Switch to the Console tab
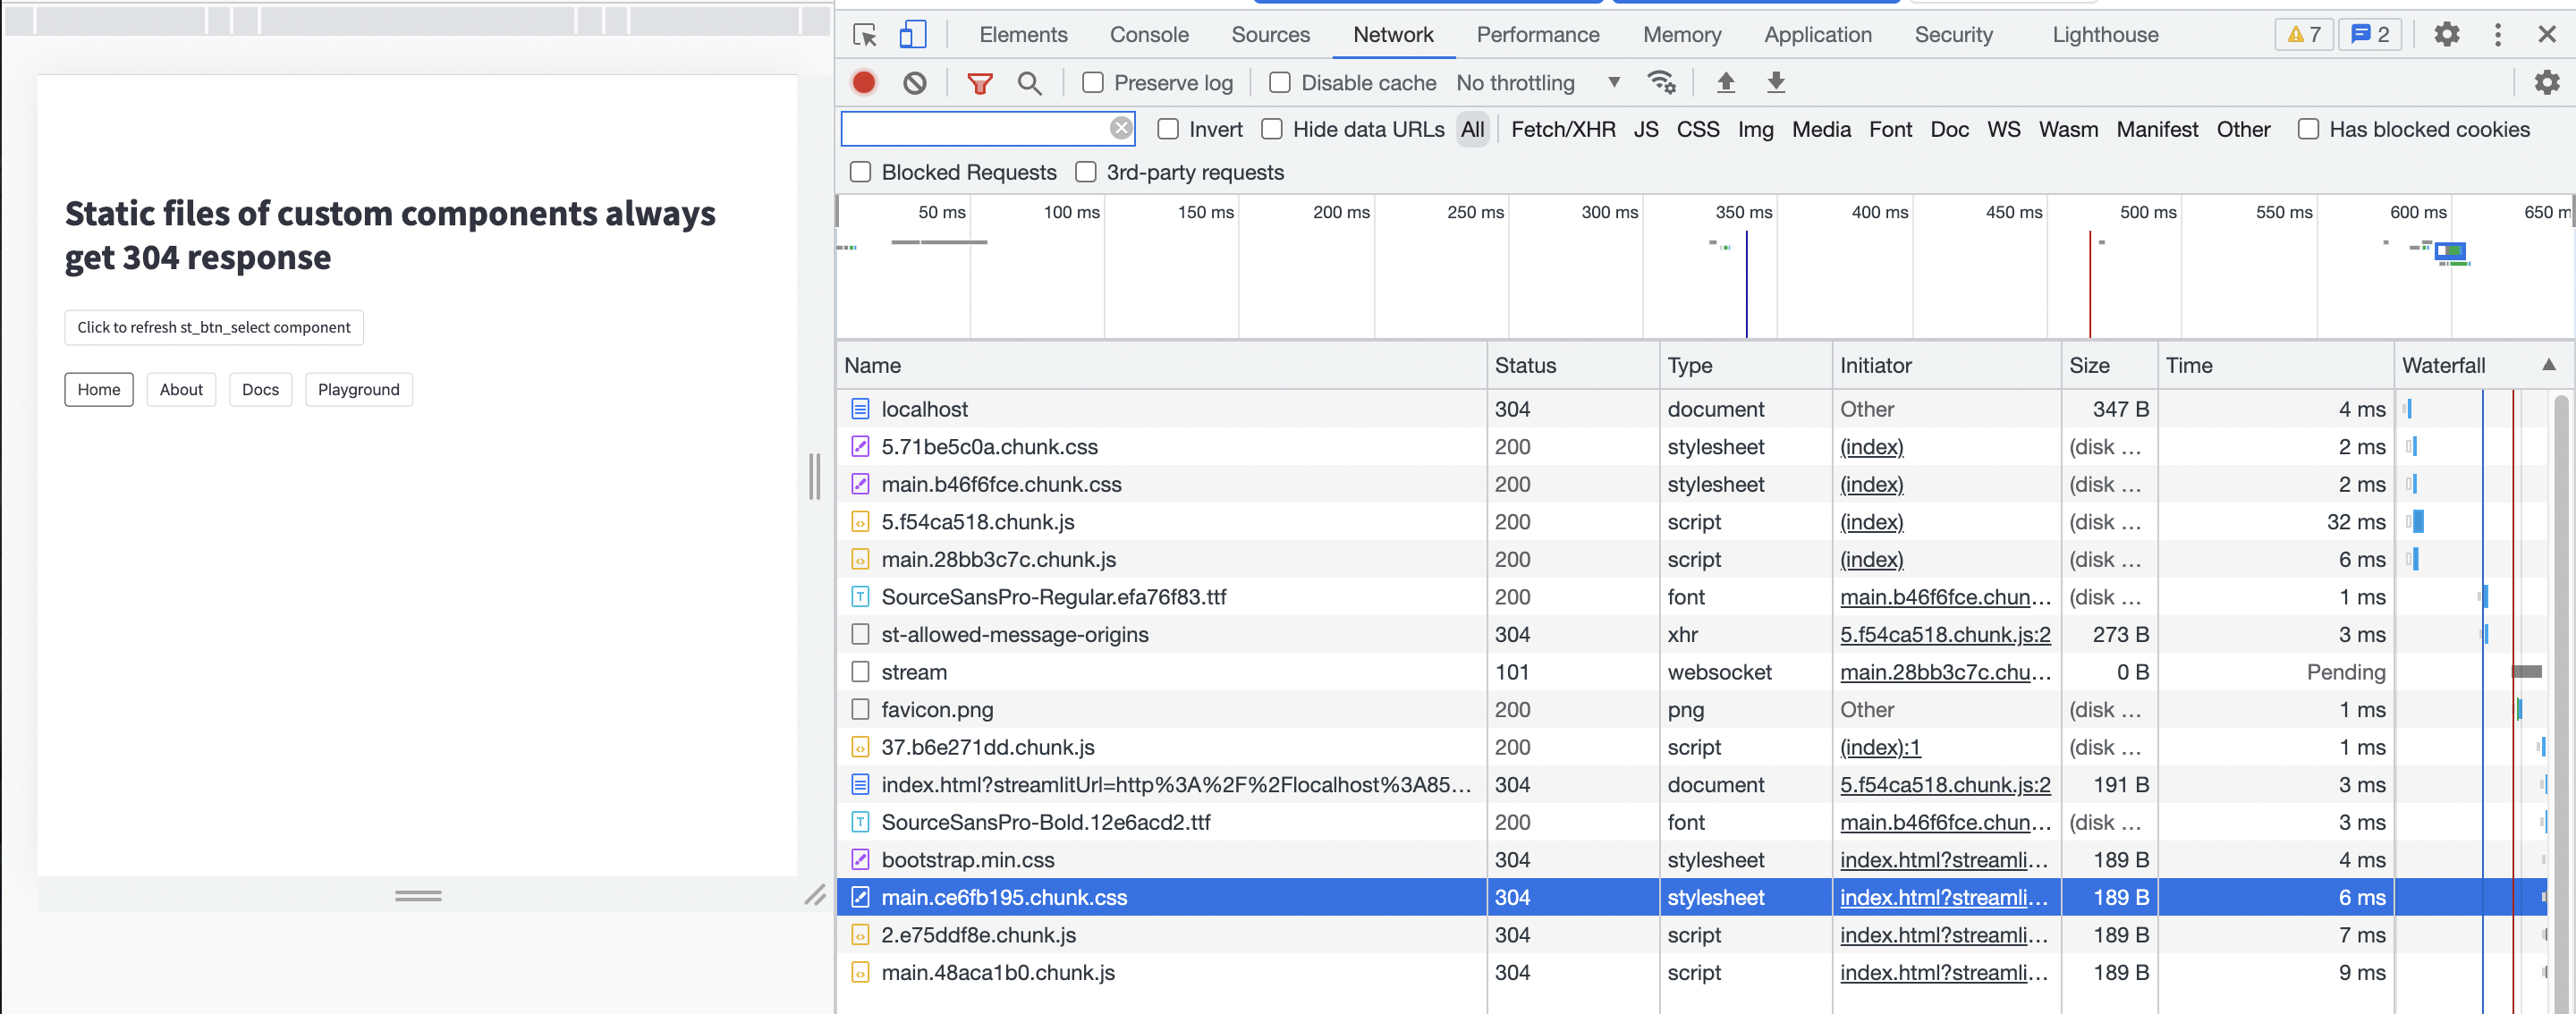Viewport: 2576px width, 1014px height. [x=1148, y=33]
